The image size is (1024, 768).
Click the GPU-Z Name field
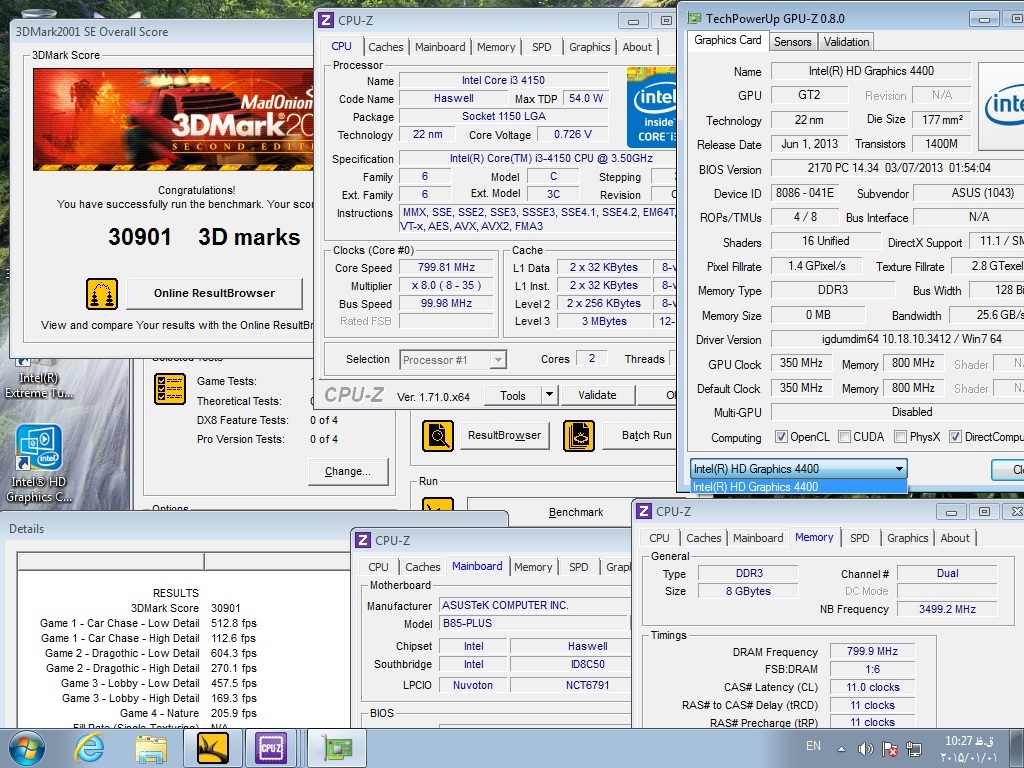tap(871, 71)
